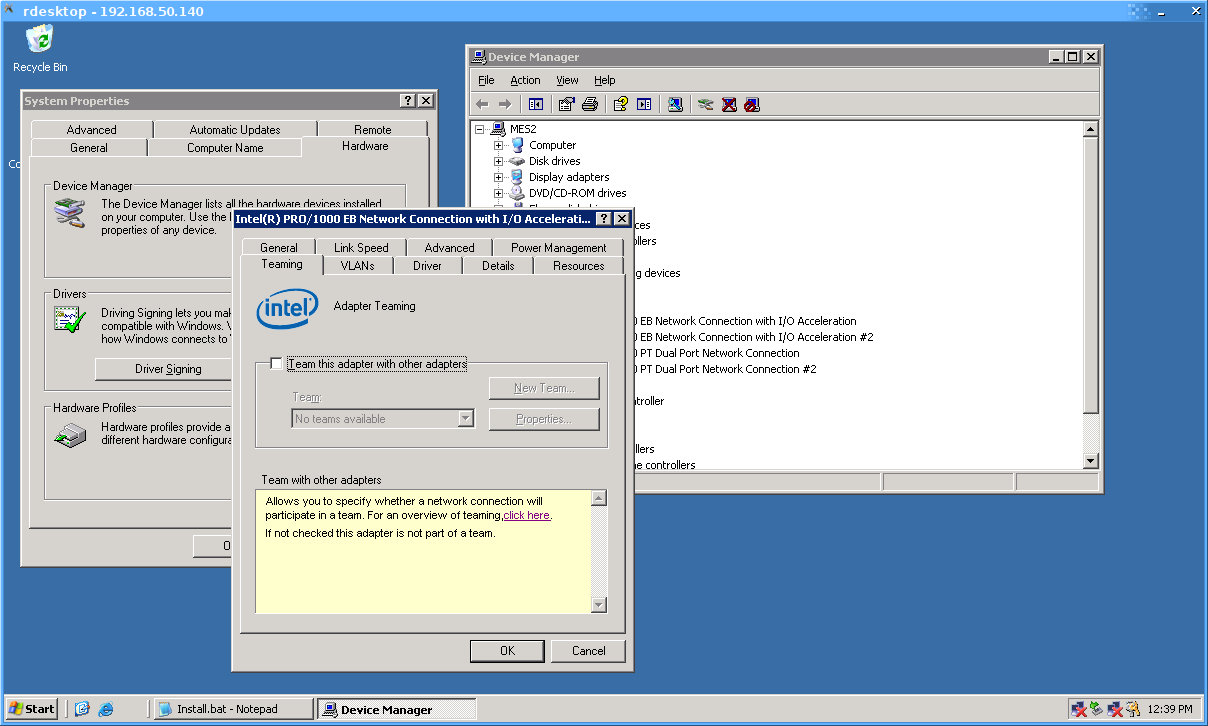Click the Uninstall device toolbar icon
Image resolution: width=1208 pixels, height=726 pixels.
click(729, 104)
